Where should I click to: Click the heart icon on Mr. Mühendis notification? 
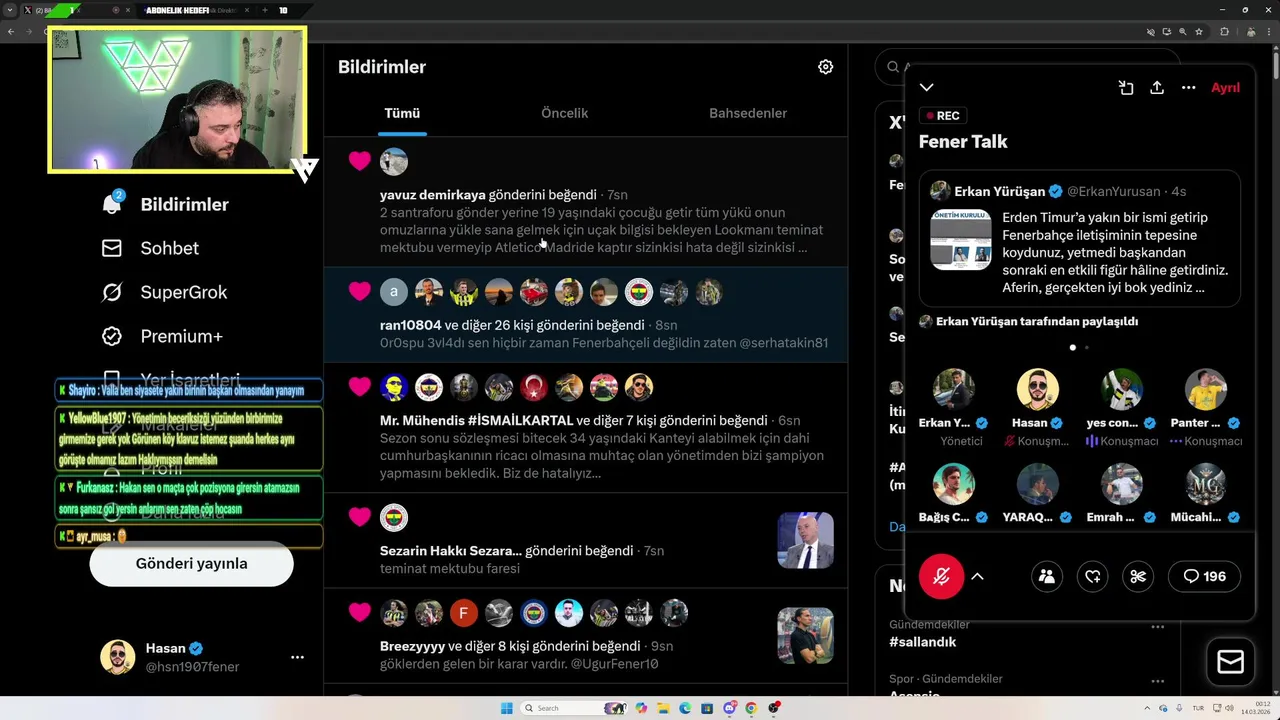tap(360, 387)
